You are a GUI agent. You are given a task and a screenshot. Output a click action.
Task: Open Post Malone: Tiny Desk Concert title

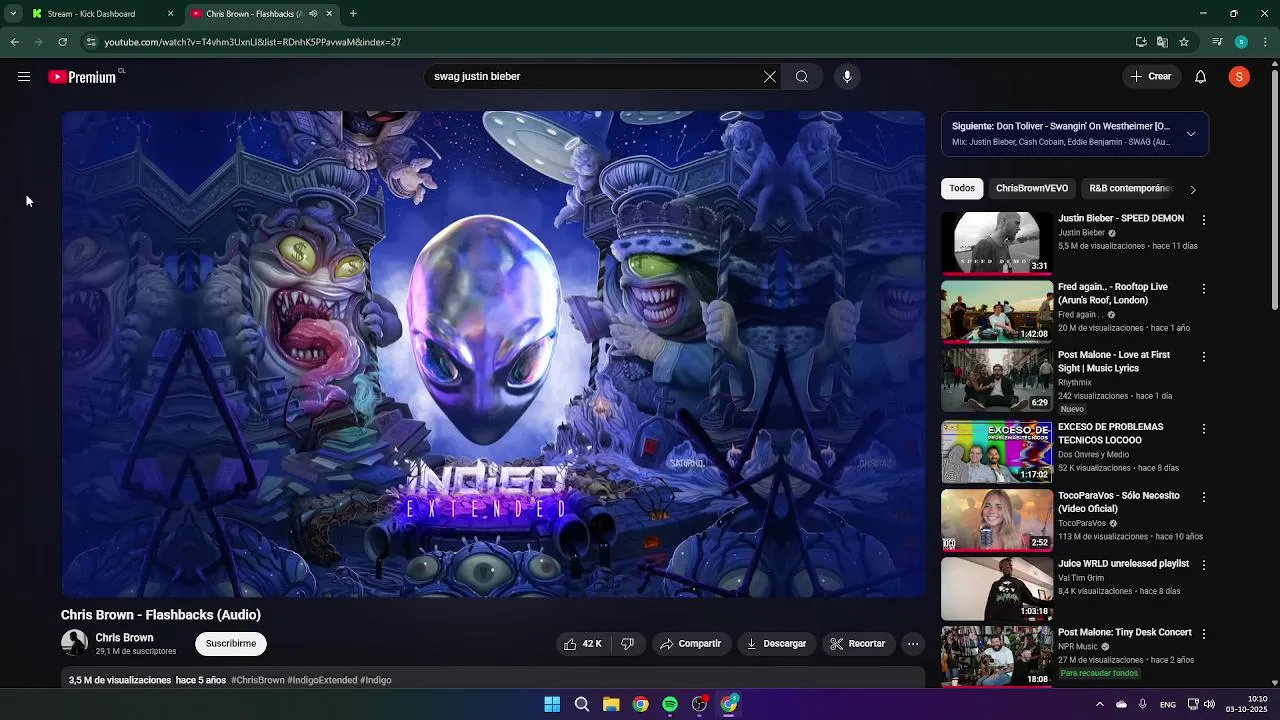tap(1125, 633)
